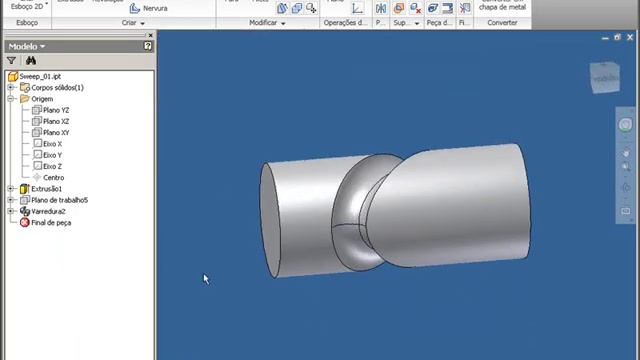Image resolution: width=640 pixels, height=360 pixels.
Task: Expand Corpos sólidos(1) node
Action: tap(11, 87)
